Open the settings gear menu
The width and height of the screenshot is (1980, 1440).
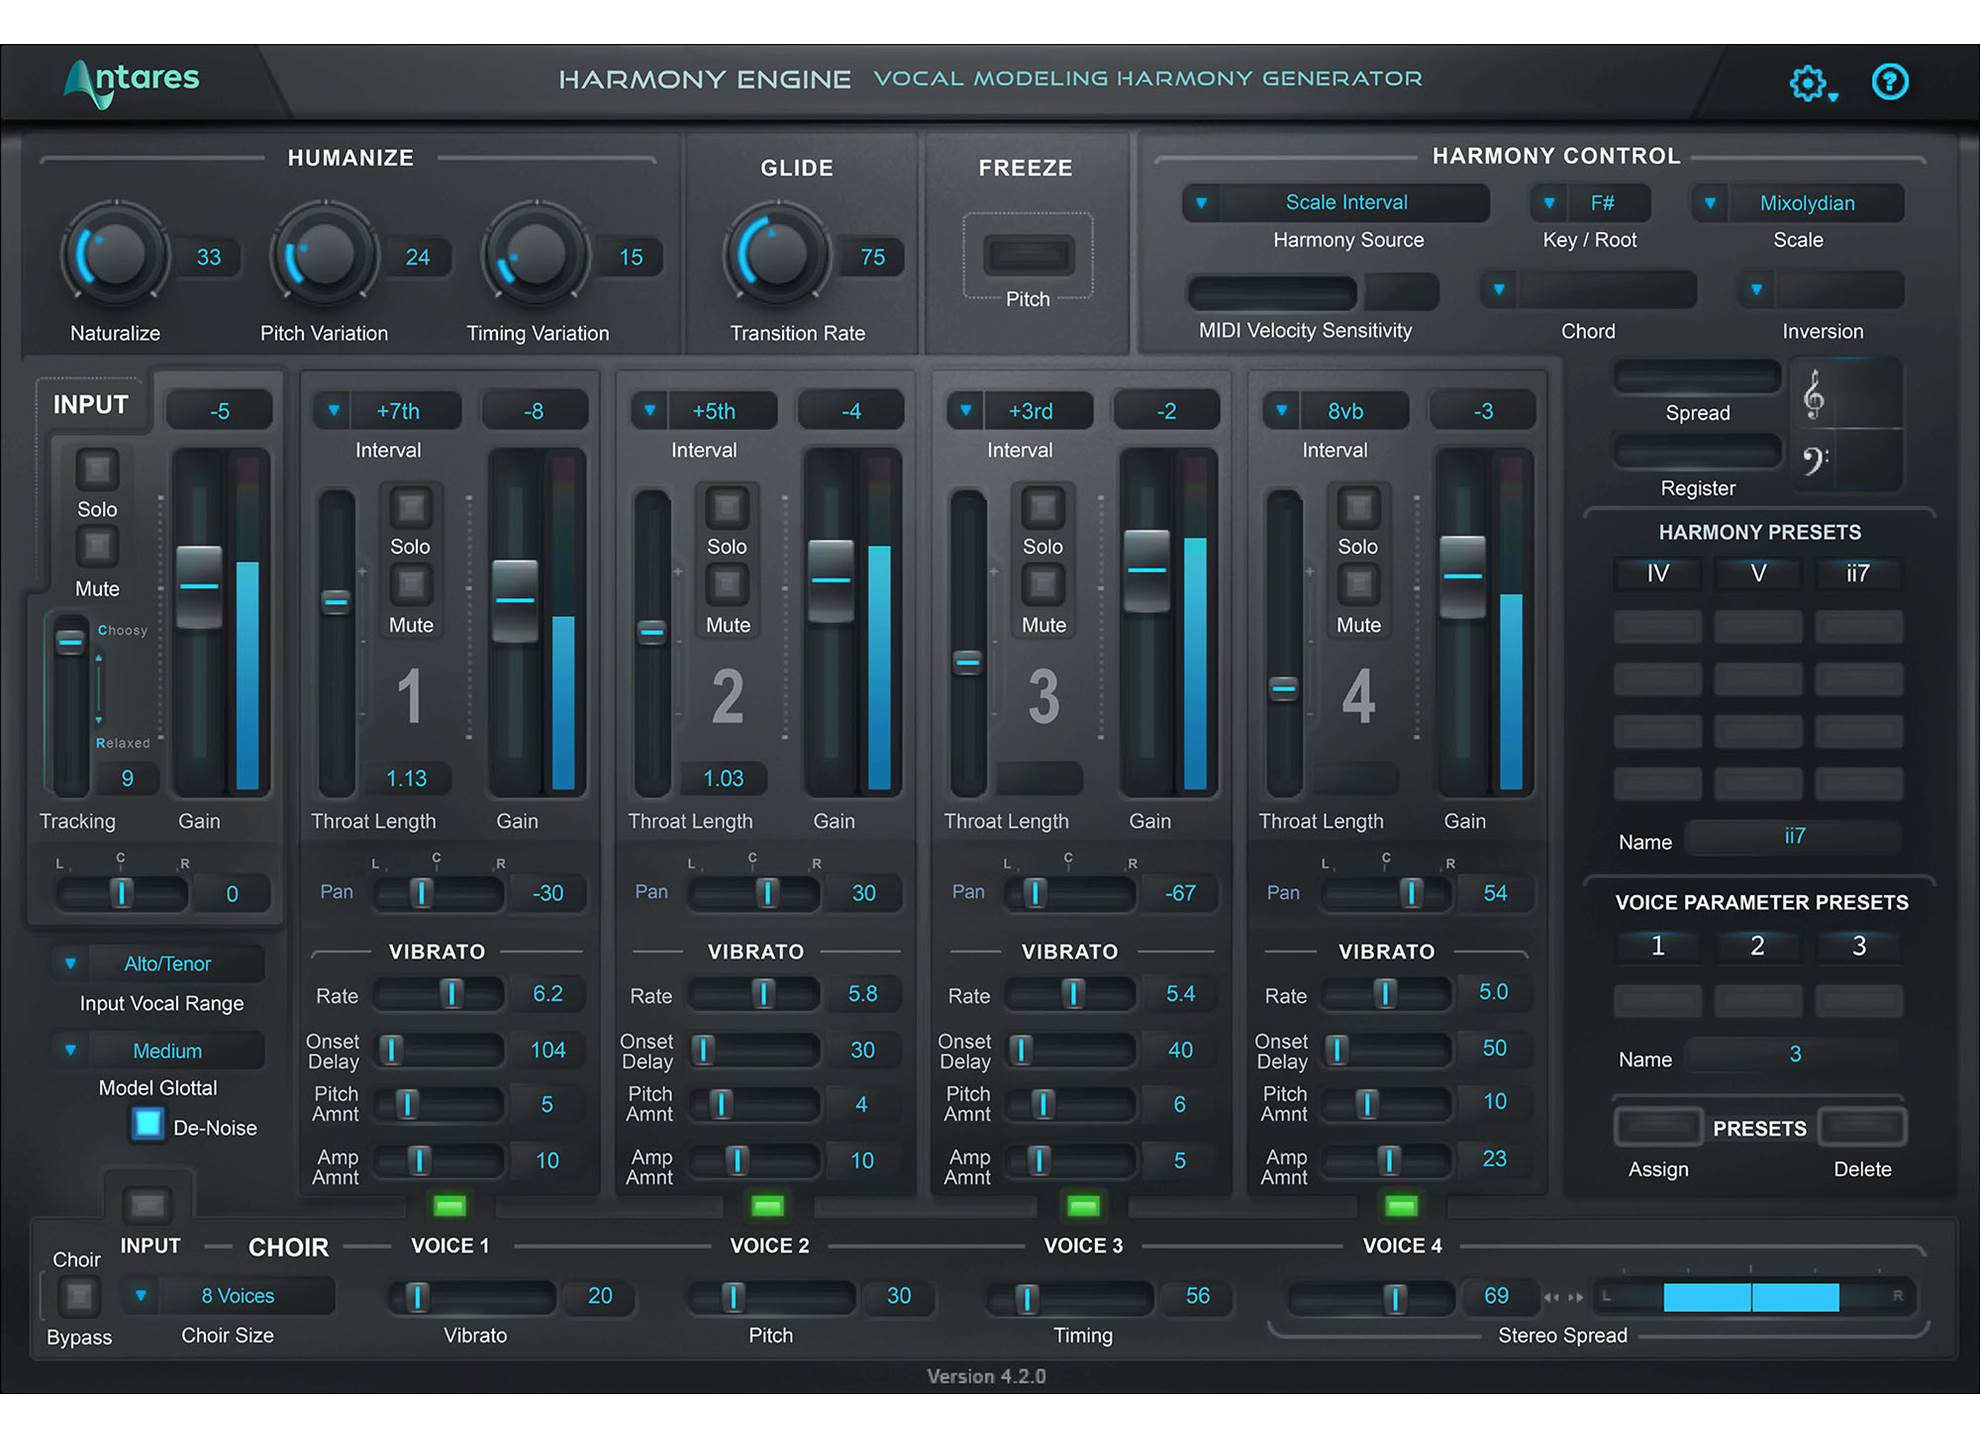[1812, 84]
